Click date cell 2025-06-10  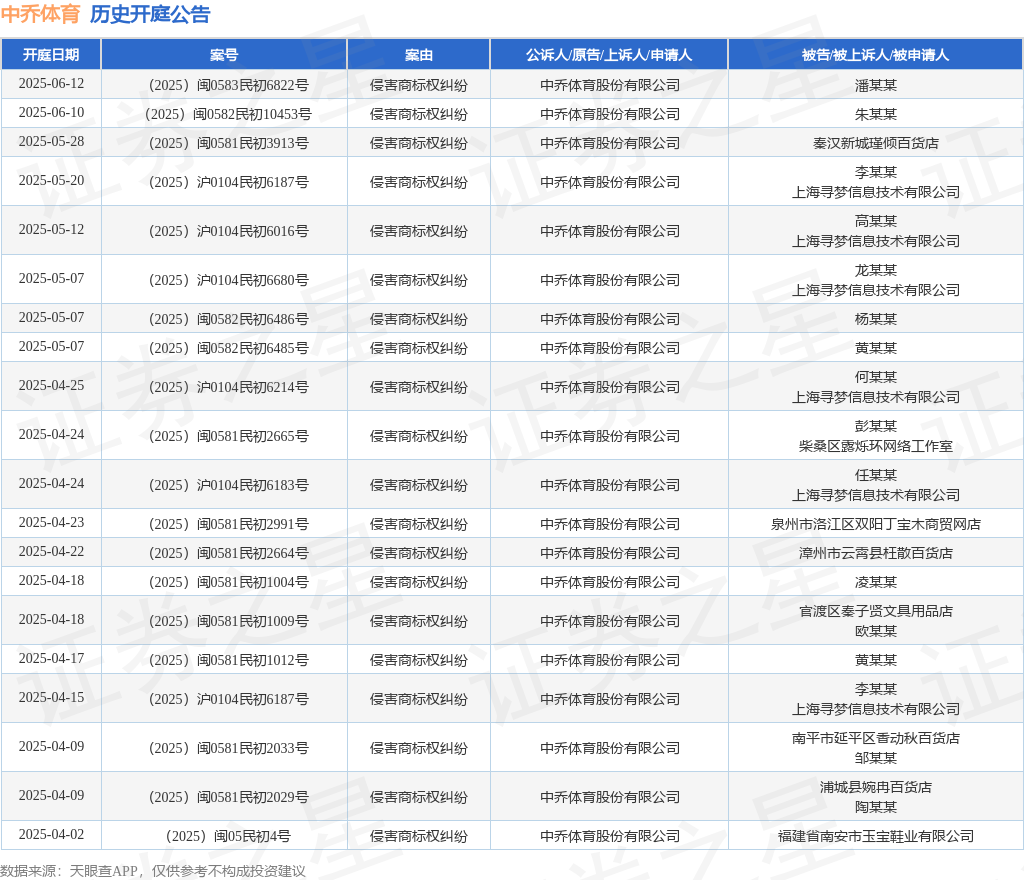click(51, 112)
